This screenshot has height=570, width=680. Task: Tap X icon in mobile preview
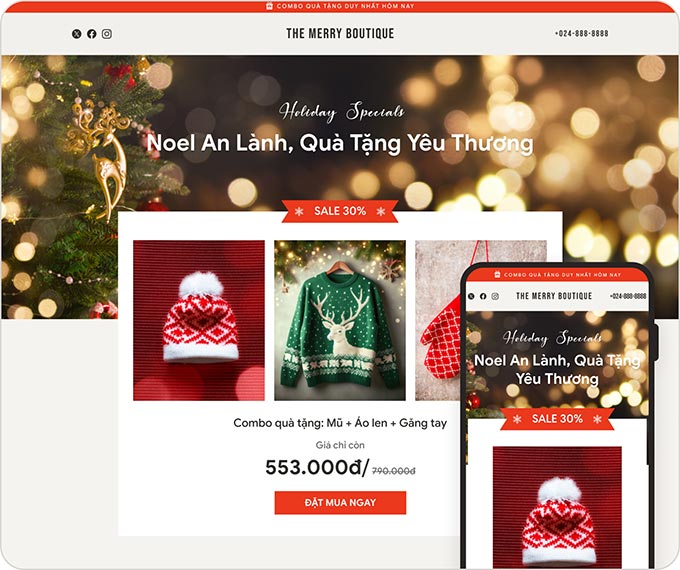coord(471,296)
